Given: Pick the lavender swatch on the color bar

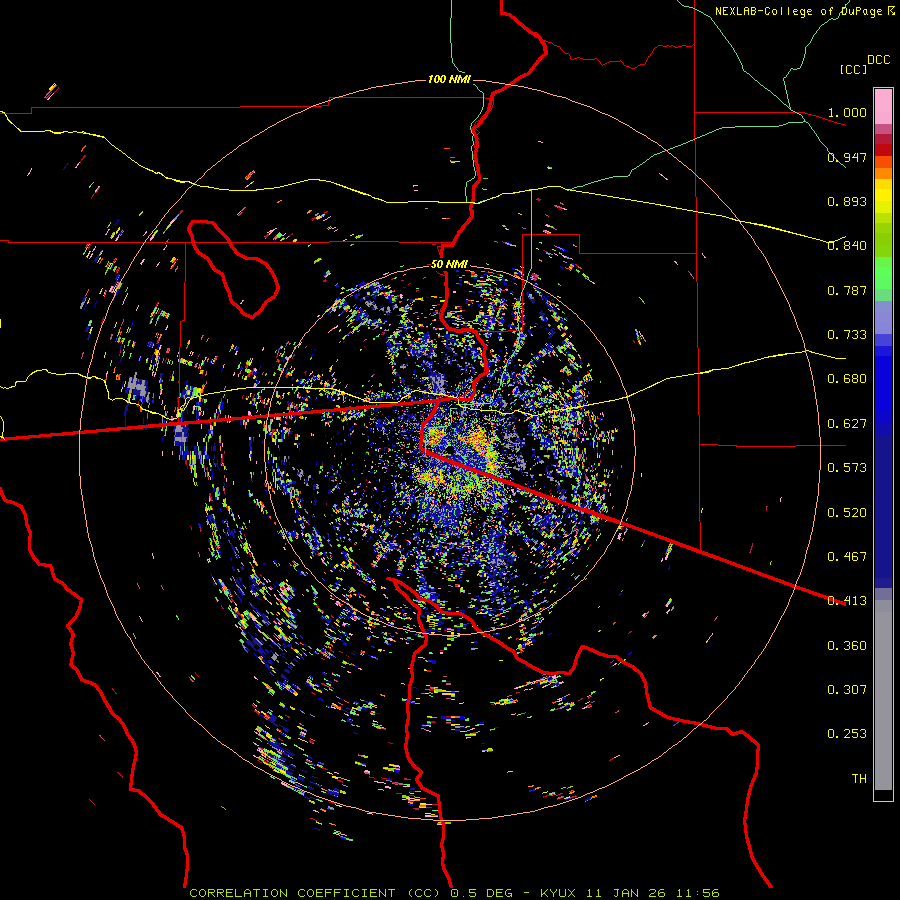Looking at the screenshot, I should coord(883,317).
